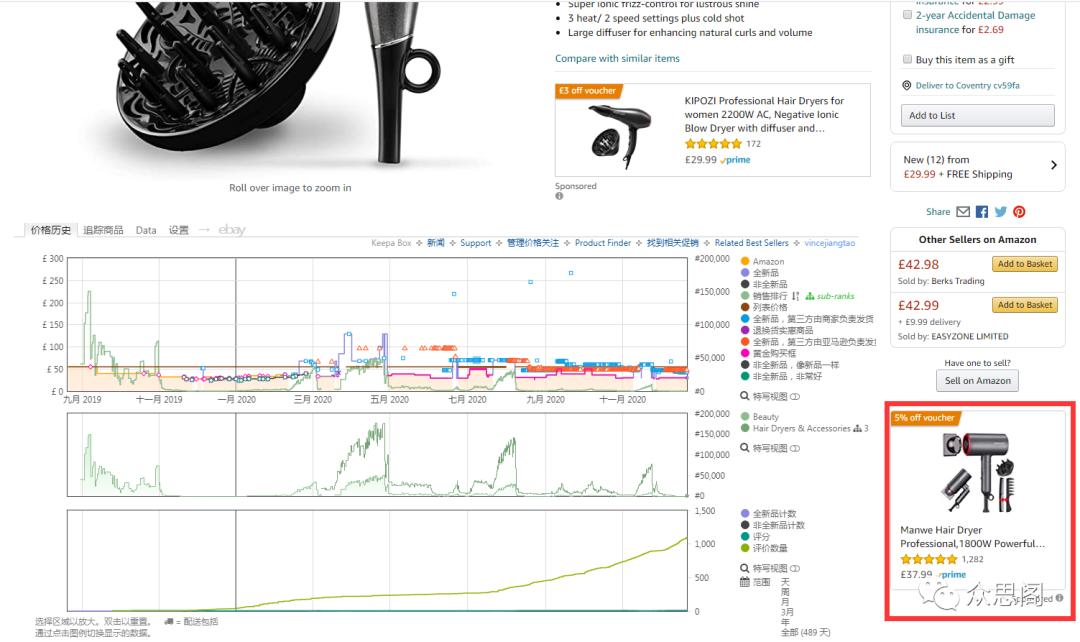
Task: Click the Prime badge on Manwe ad
Action: [952, 574]
